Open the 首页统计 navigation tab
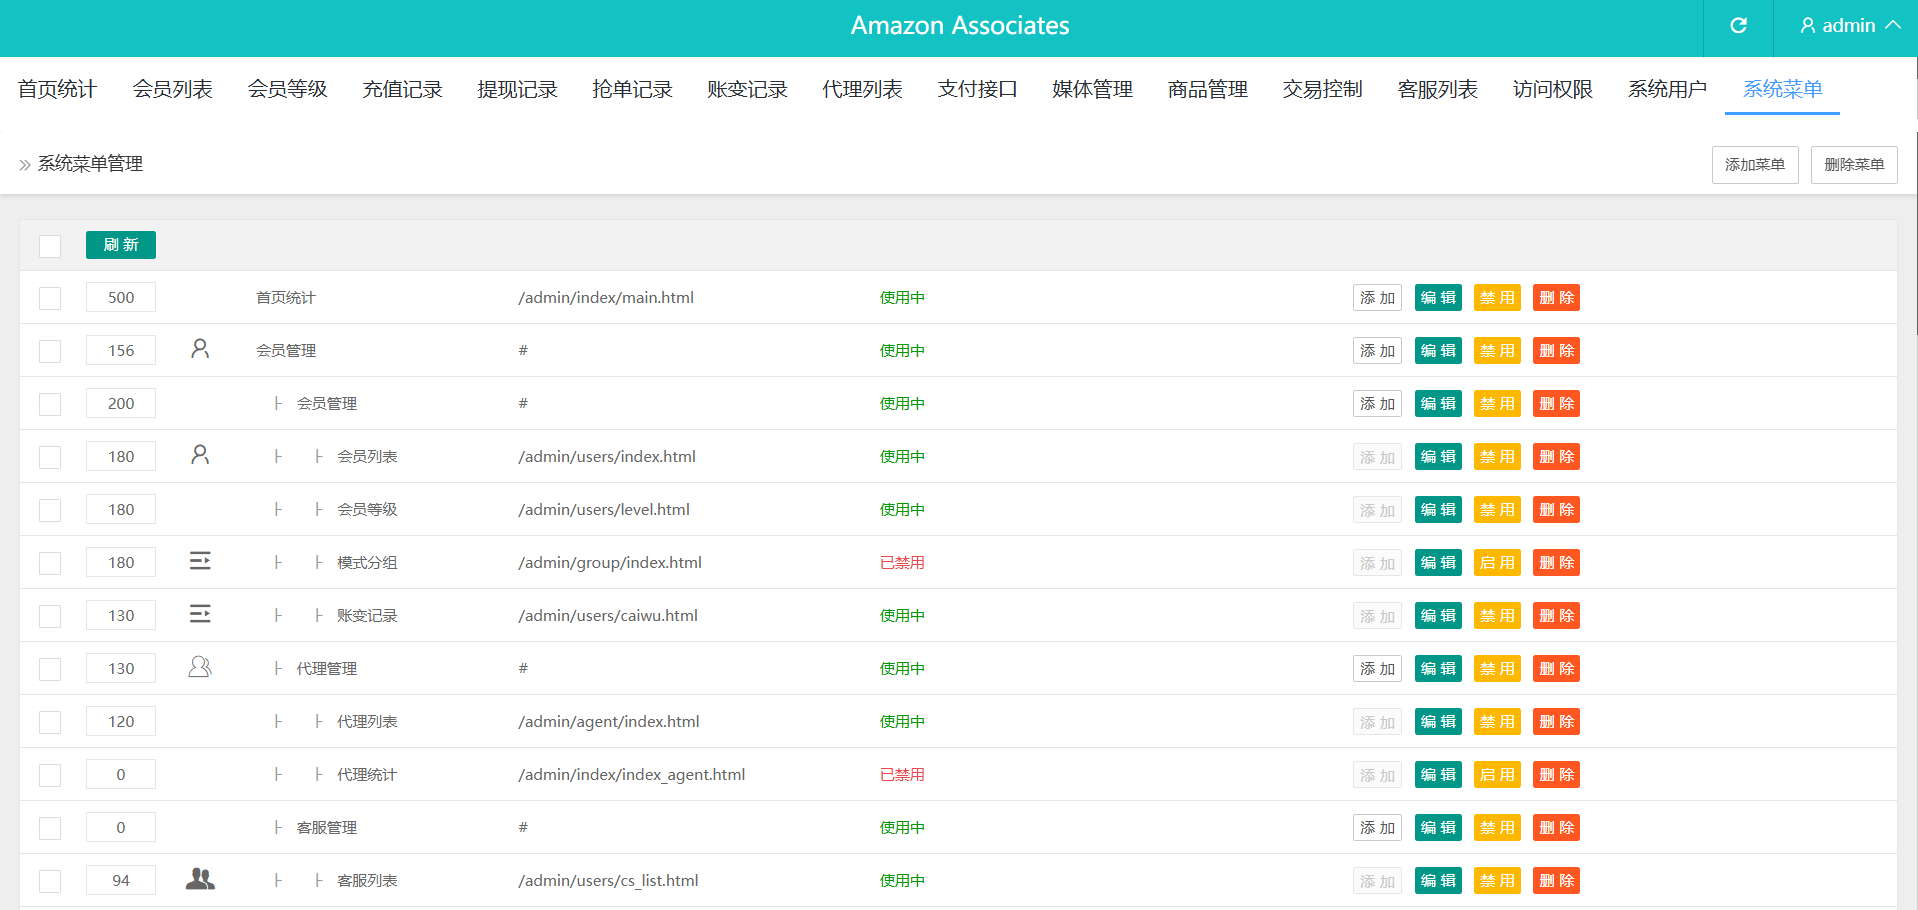This screenshot has height=910, width=1918. tap(57, 89)
